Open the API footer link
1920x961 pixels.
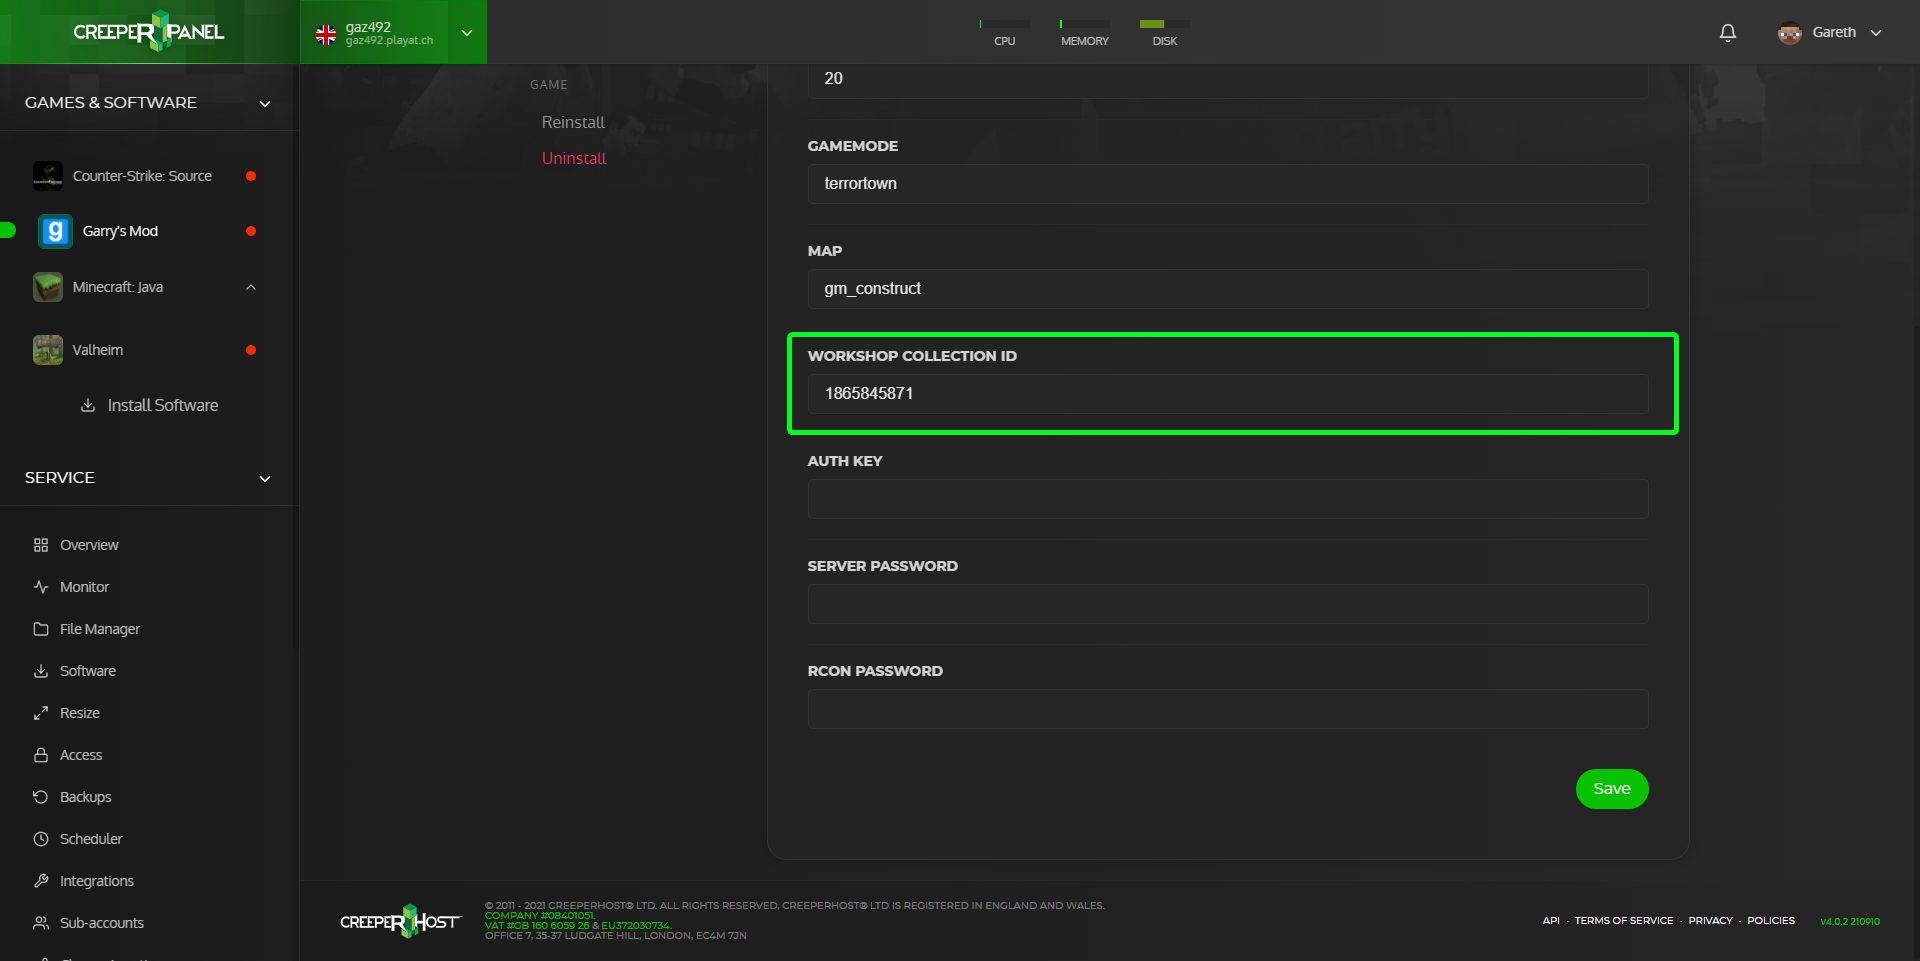[x=1551, y=921]
